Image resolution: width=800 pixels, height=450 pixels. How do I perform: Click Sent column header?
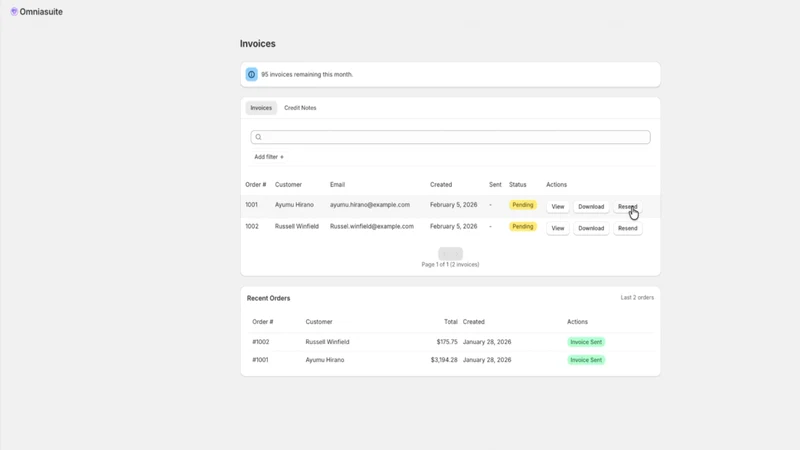point(495,185)
